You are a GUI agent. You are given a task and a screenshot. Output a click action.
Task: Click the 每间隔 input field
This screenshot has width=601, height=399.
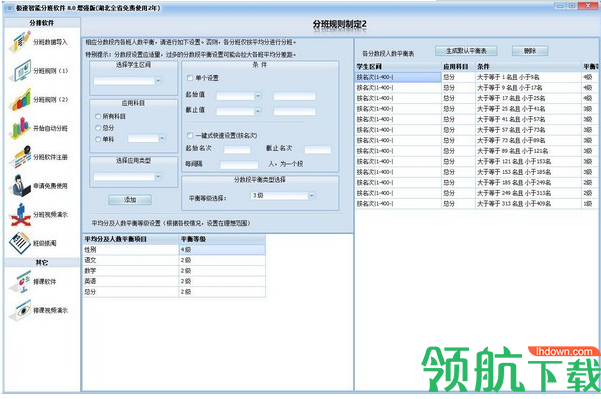pyautogui.click(x=239, y=165)
